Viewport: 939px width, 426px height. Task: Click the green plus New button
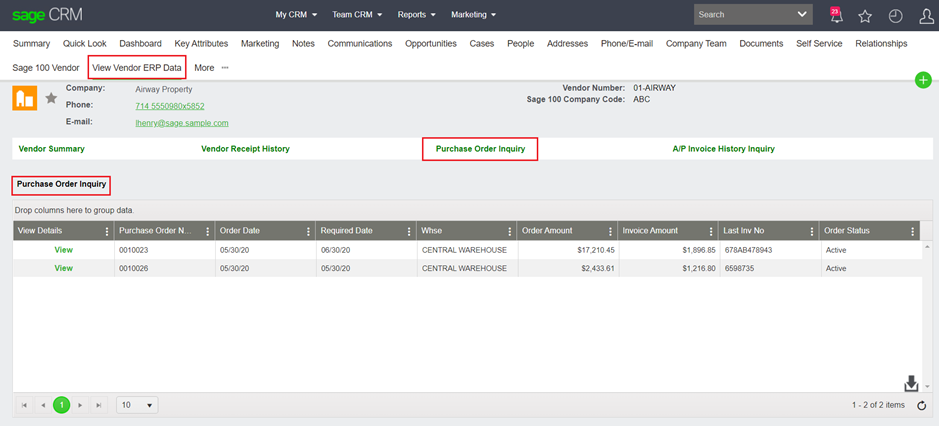point(923,80)
